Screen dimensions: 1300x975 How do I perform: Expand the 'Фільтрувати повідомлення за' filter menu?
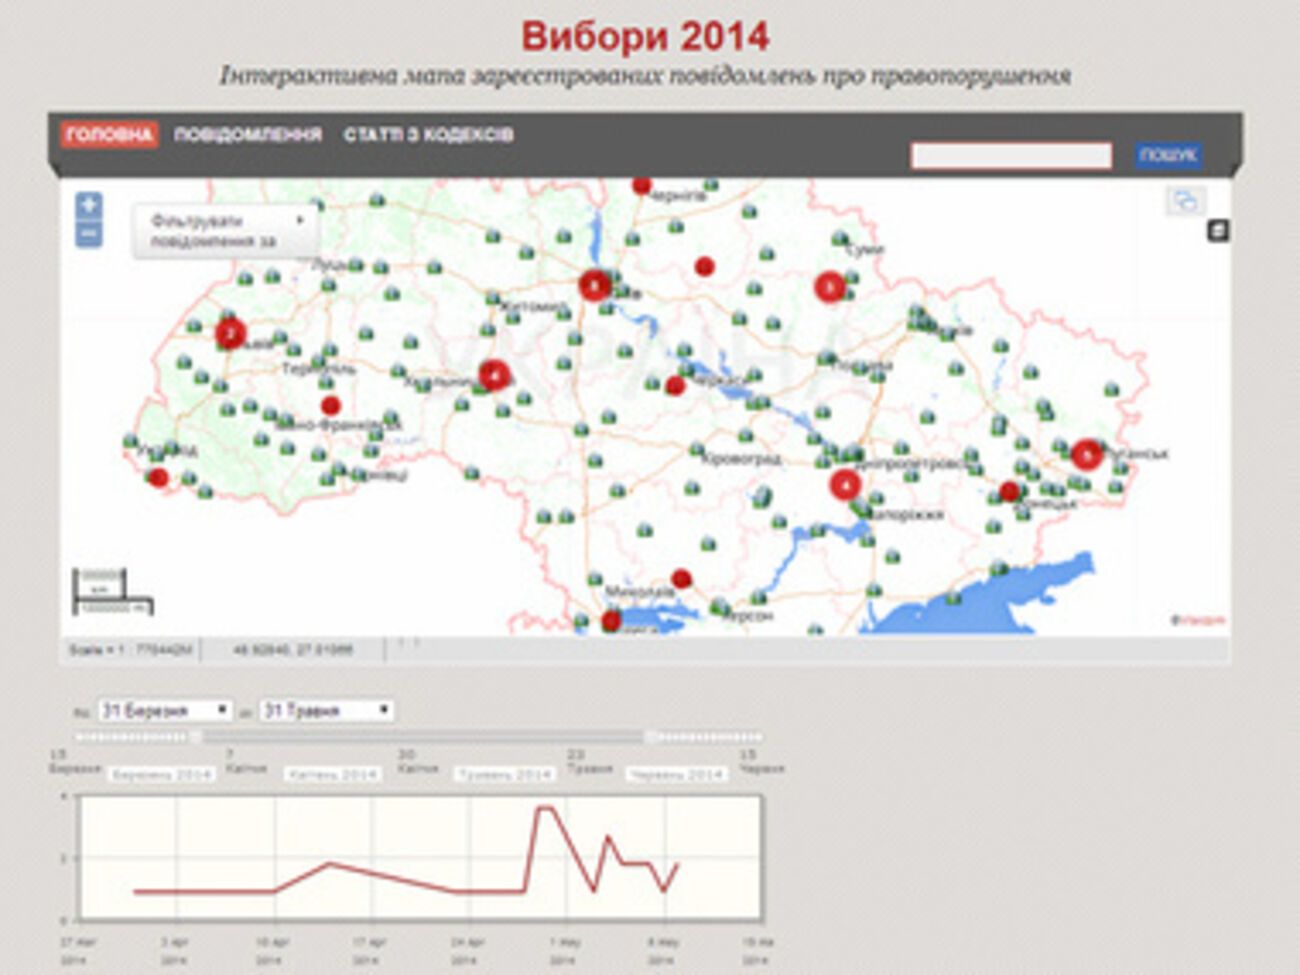[x=226, y=231]
